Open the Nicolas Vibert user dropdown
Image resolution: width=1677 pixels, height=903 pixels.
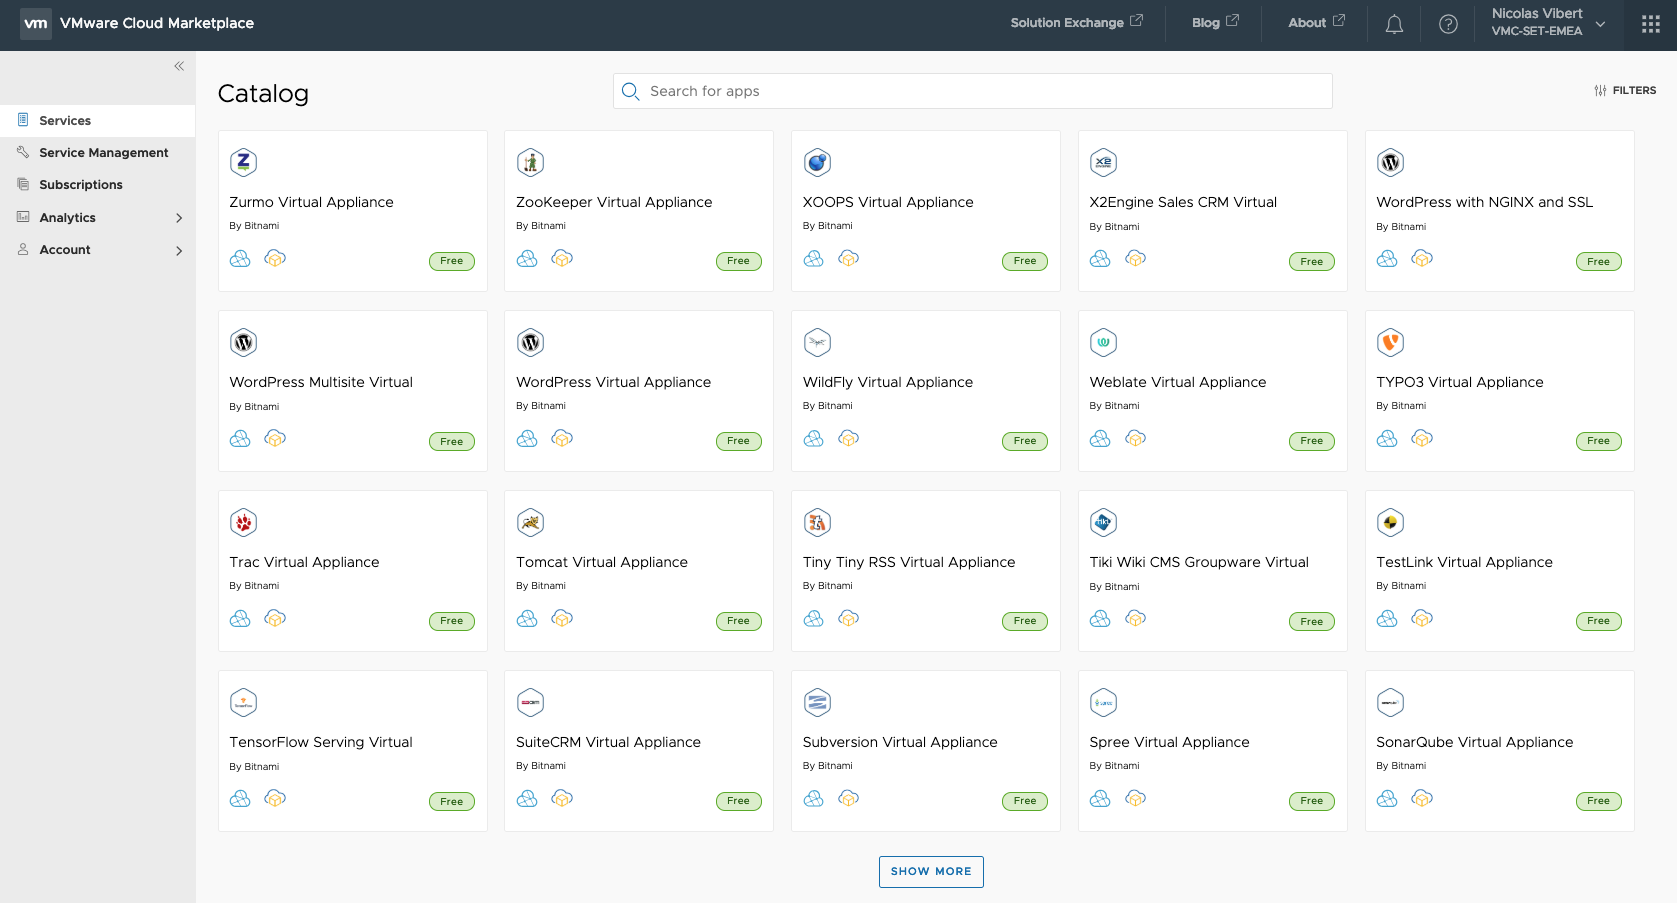[x=1547, y=22]
